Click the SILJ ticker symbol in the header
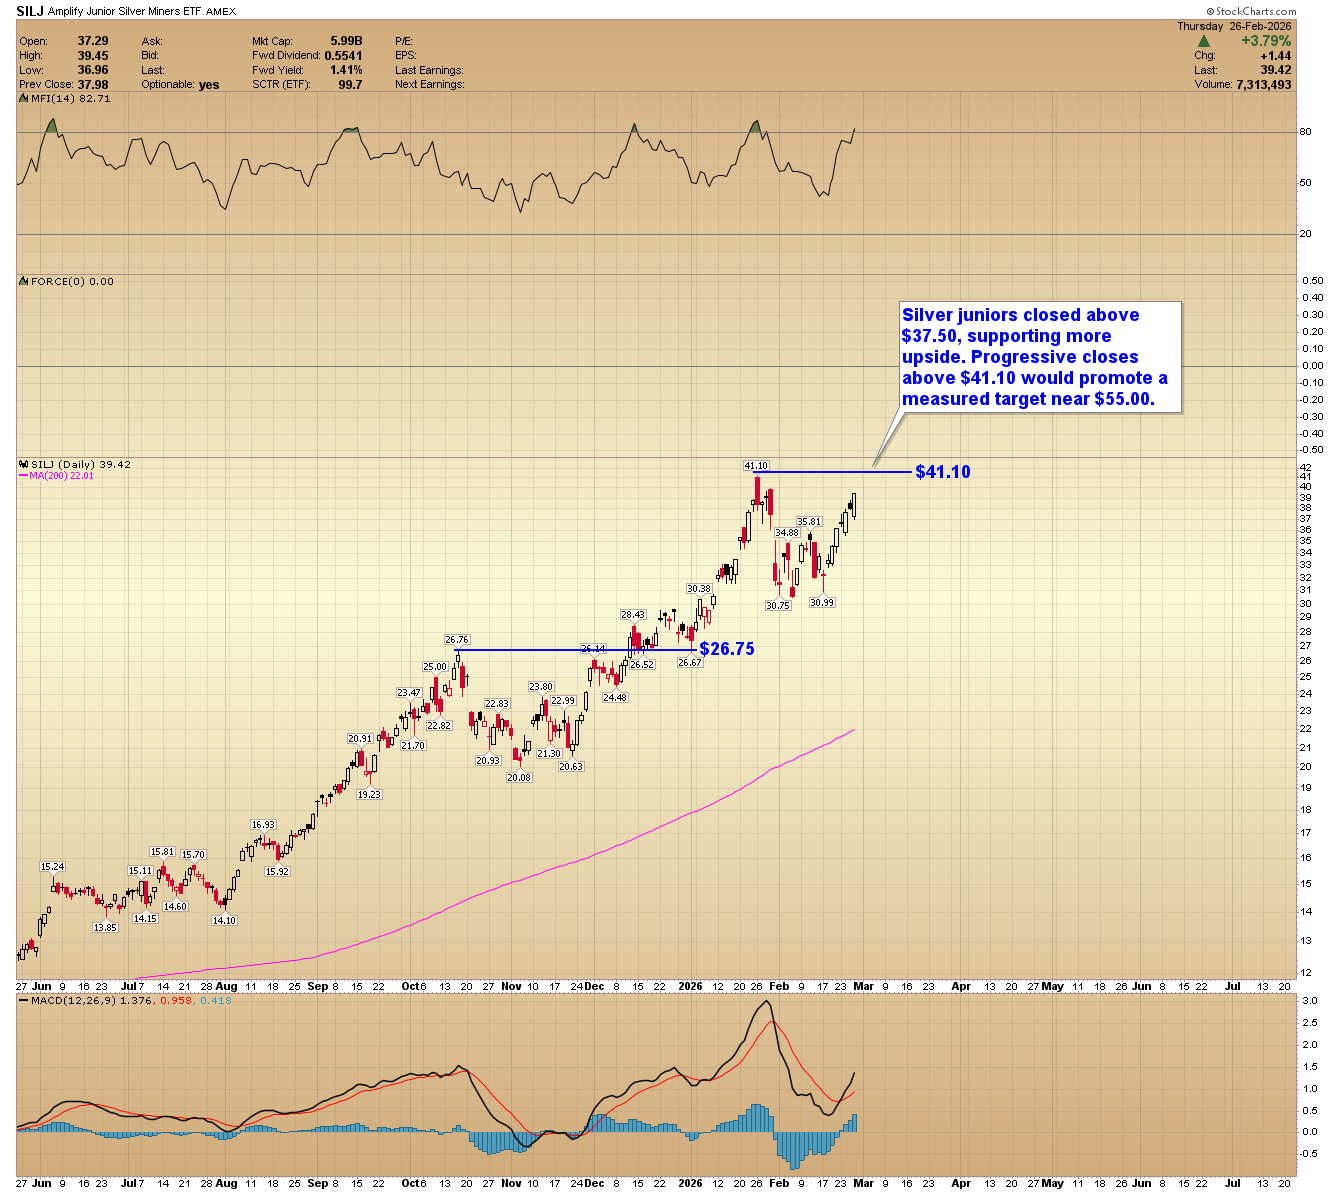 coord(30,11)
